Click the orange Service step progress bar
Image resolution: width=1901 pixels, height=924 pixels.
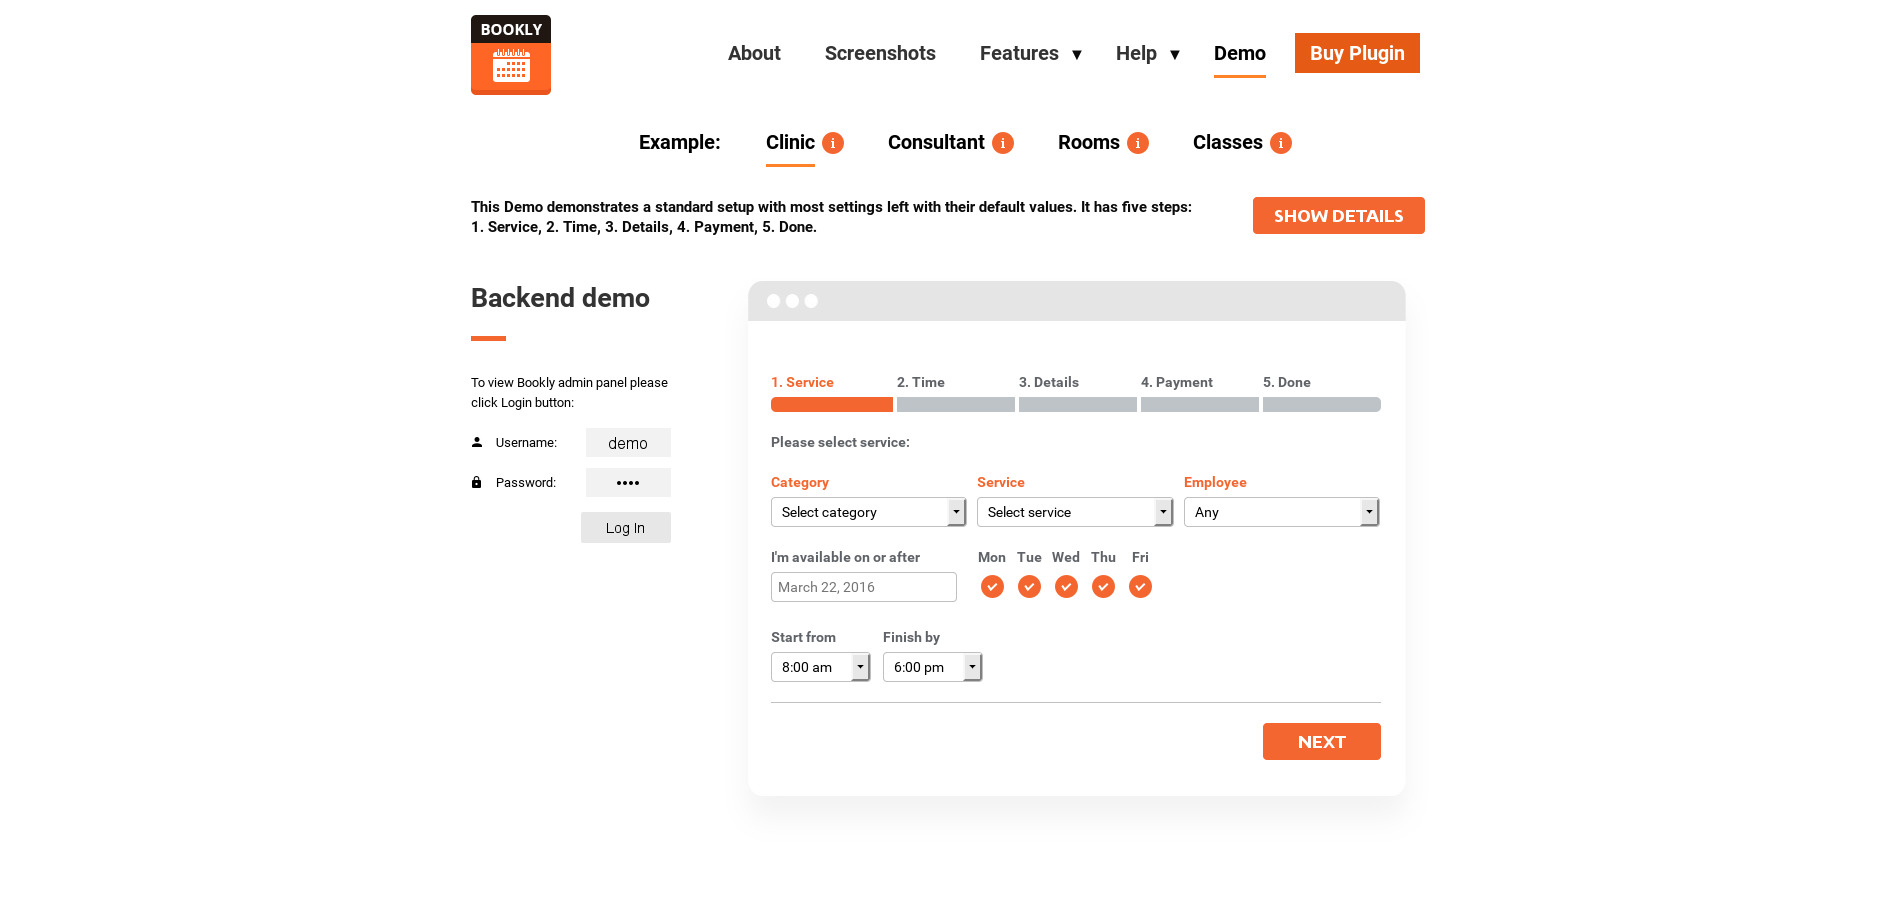831,405
